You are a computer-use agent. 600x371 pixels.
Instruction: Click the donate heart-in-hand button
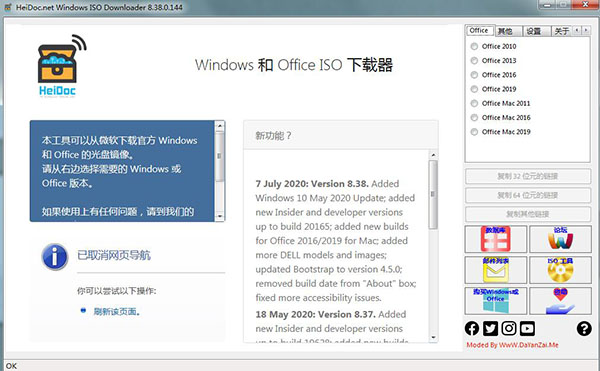click(x=560, y=301)
